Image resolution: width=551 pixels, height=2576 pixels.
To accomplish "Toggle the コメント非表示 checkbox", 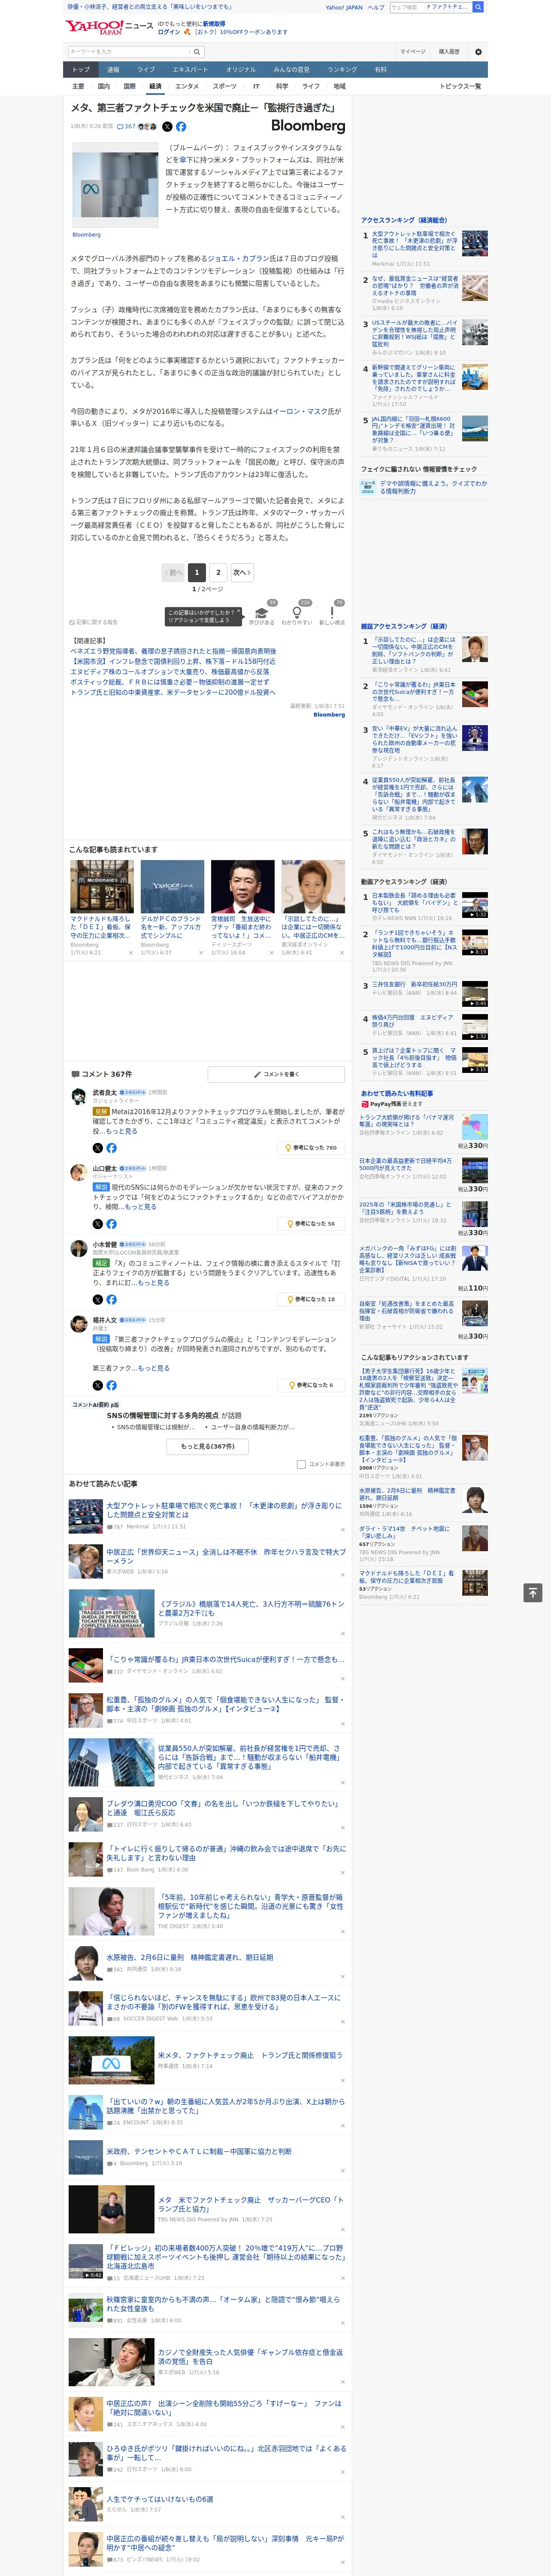I will (301, 1464).
